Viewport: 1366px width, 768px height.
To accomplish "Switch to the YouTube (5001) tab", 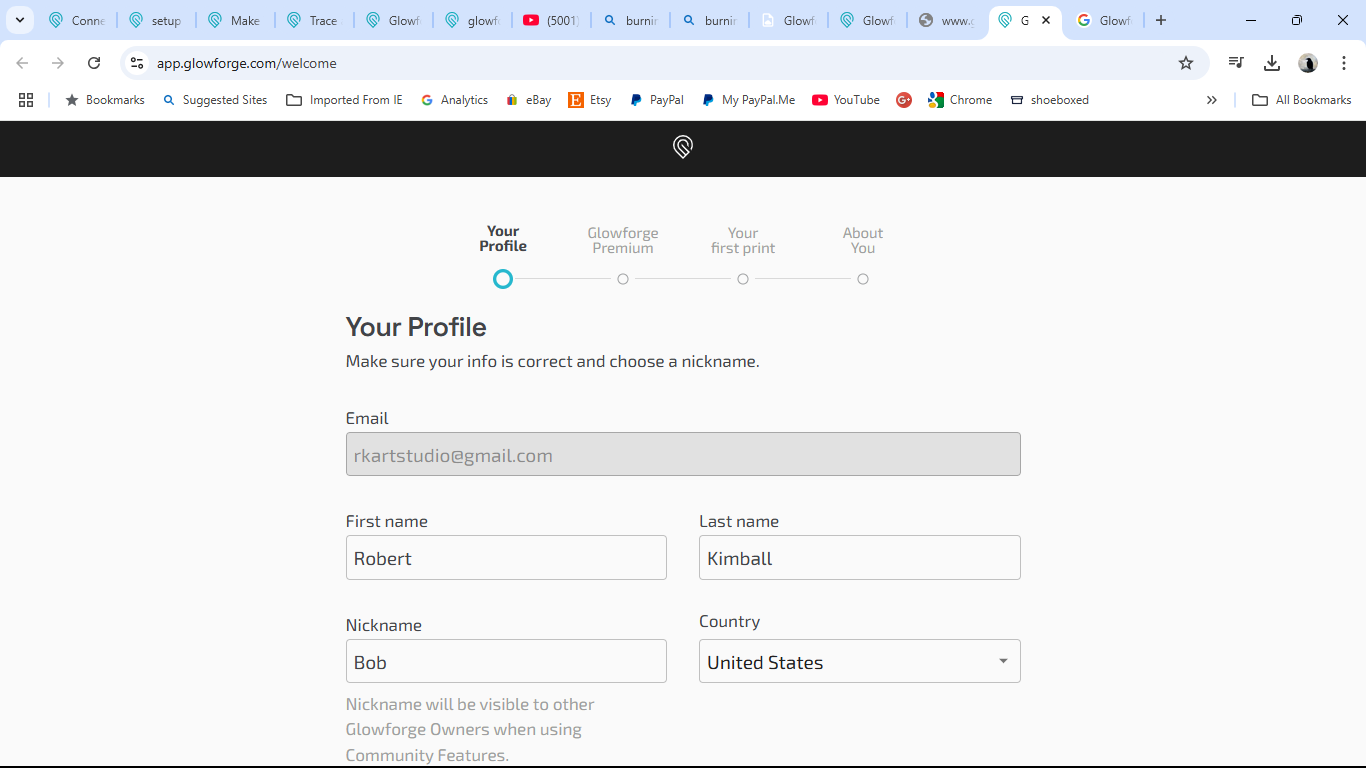I will (551, 20).
